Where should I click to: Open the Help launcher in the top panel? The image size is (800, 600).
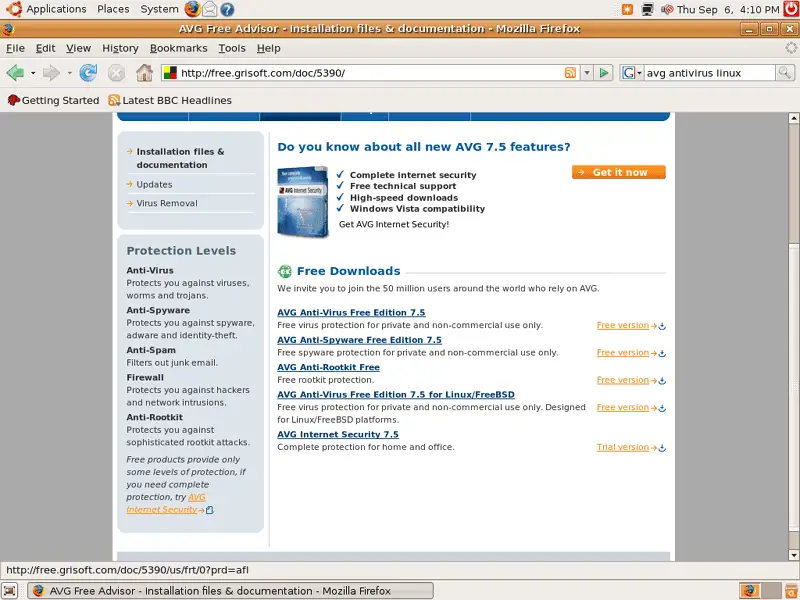(x=227, y=9)
